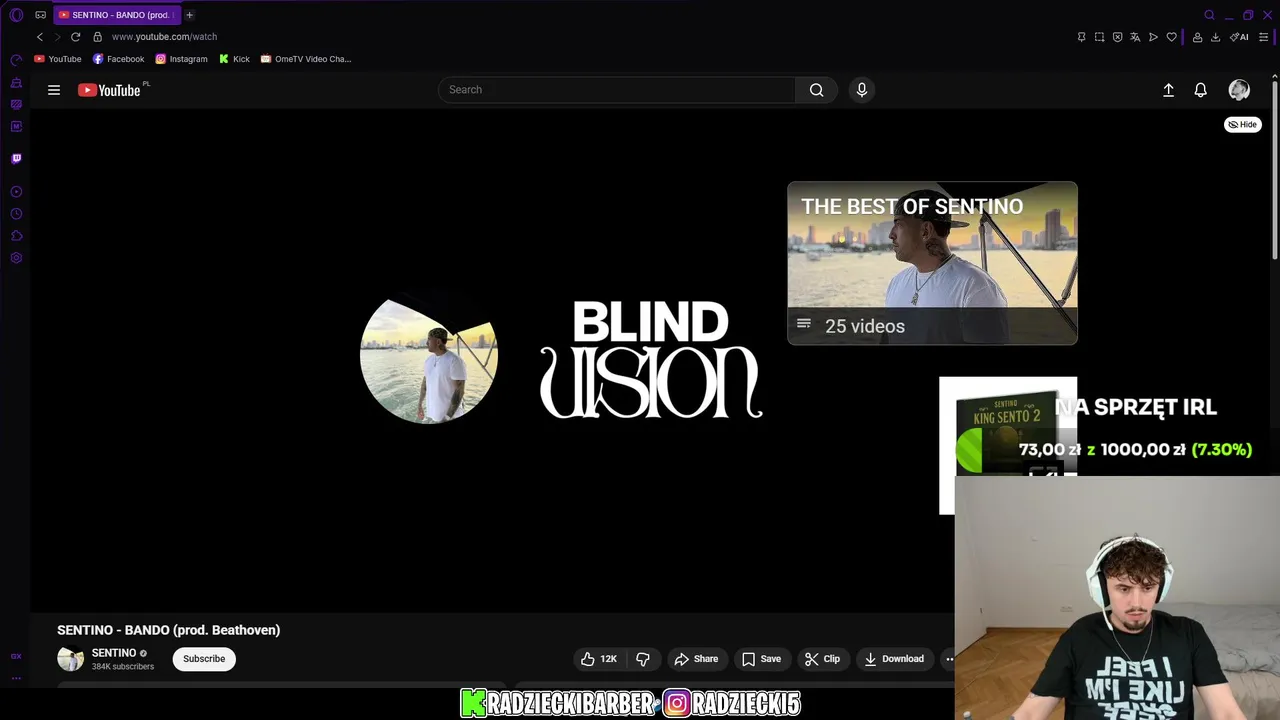Open Easy Setup sliders icon
Image resolution: width=1280 pixels, height=720 pixels.
(1264, 37)
